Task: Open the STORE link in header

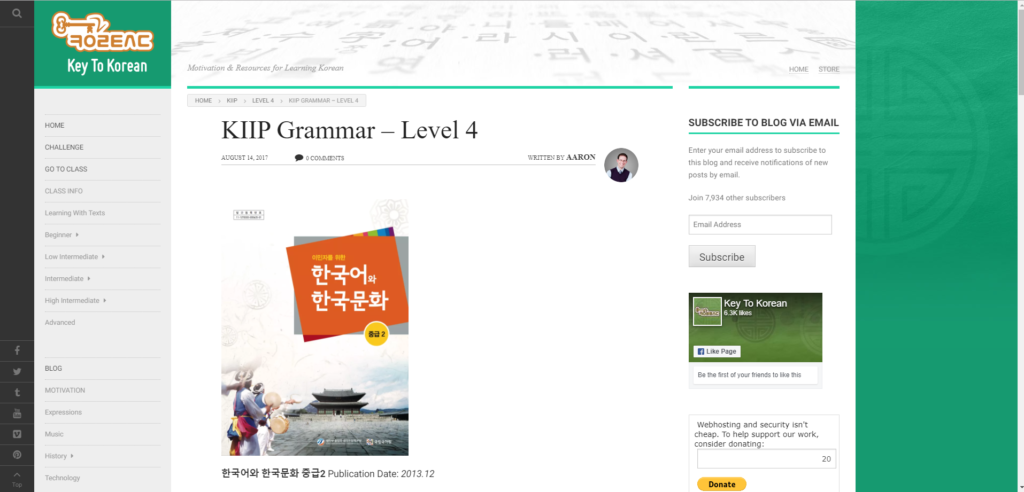Action: pyautogui.click(x=829, y=69)
